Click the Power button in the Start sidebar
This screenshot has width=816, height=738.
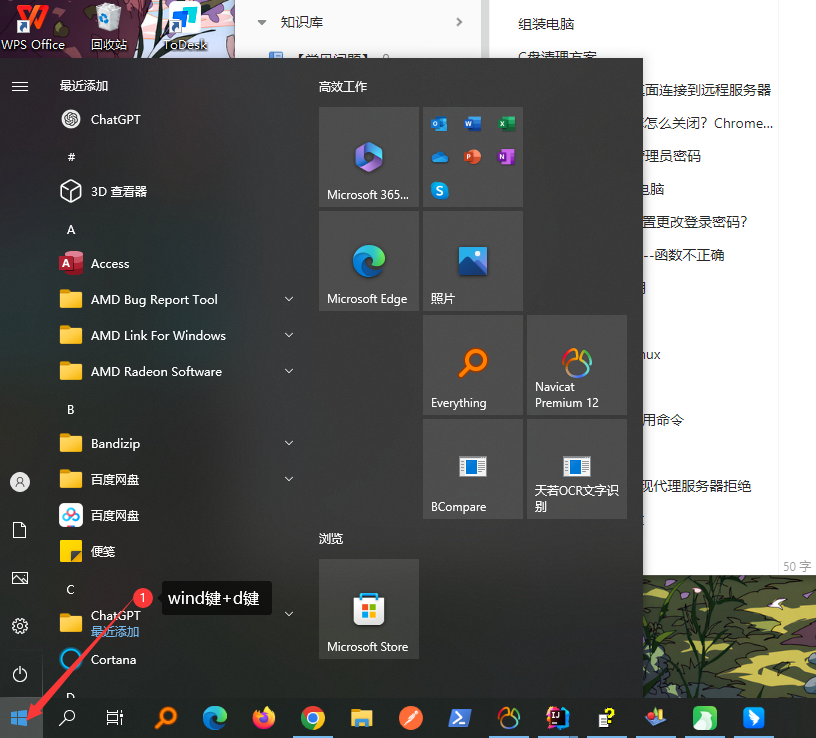coord(20,674)
